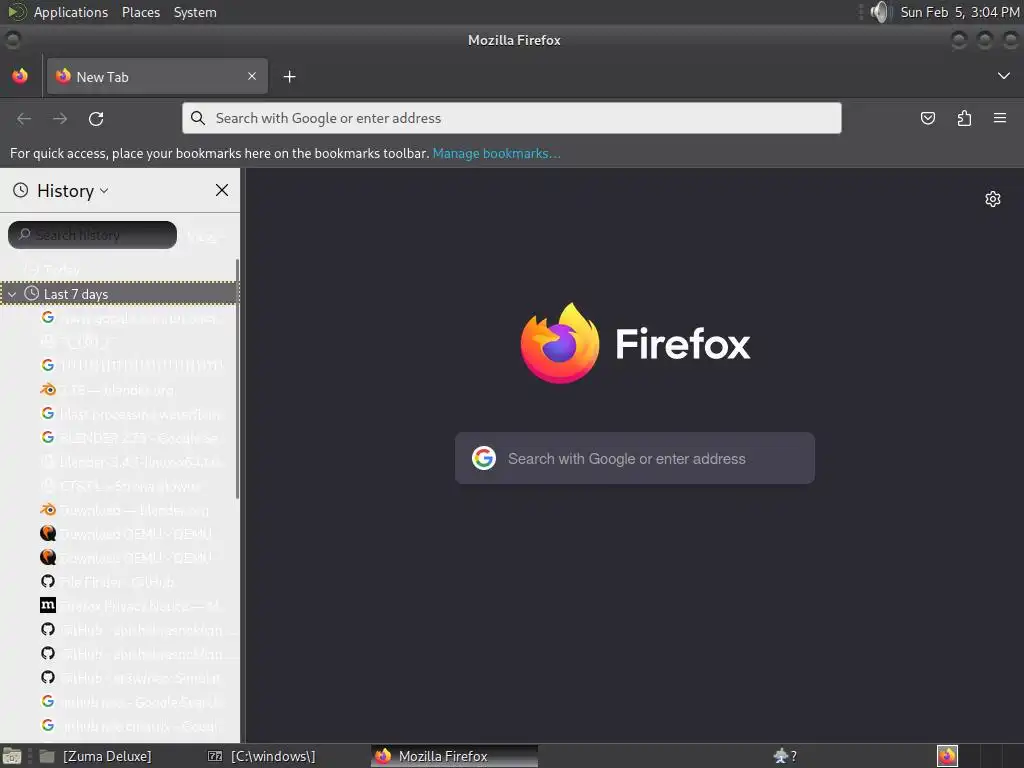
Task: Open 'File Finder · GitHub' history entry
Action: 131,582
